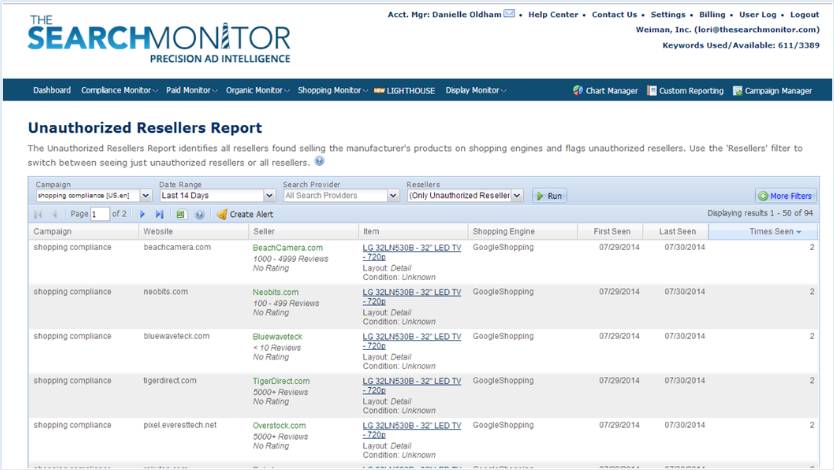Email account manager via envelope icon
This screenshot has height=470, width=834.
click(509, 13)
